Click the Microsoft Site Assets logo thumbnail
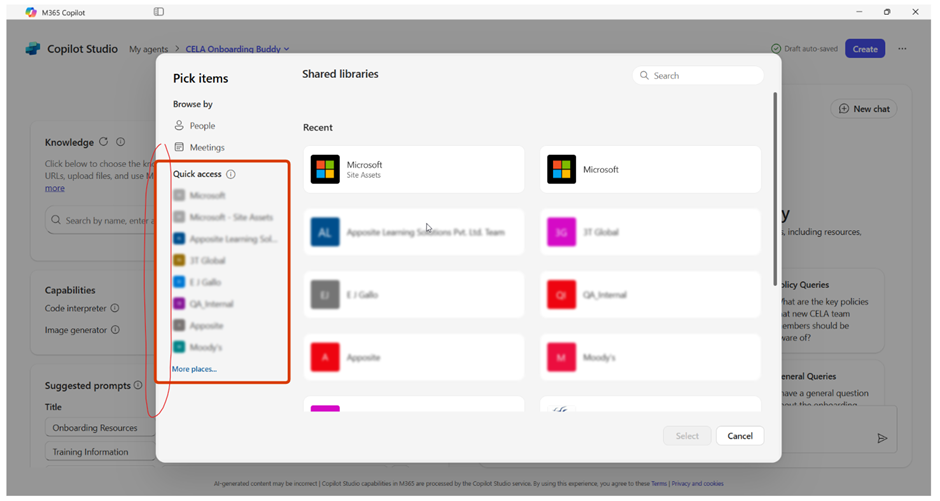Screen dimensions: 940x501 pos(325,169)
